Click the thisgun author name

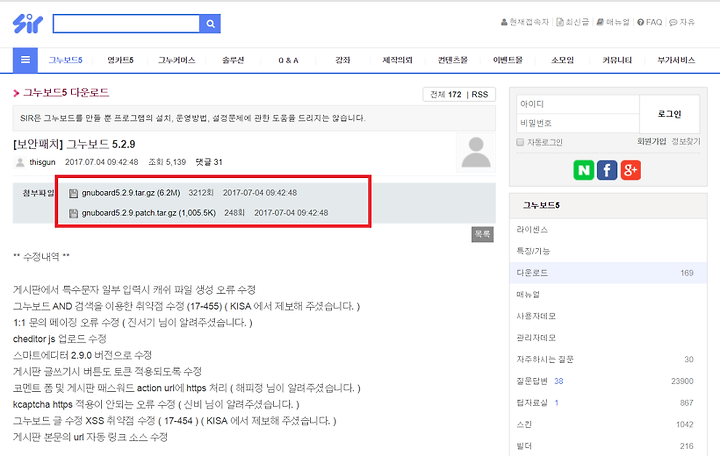click(42, 162)
